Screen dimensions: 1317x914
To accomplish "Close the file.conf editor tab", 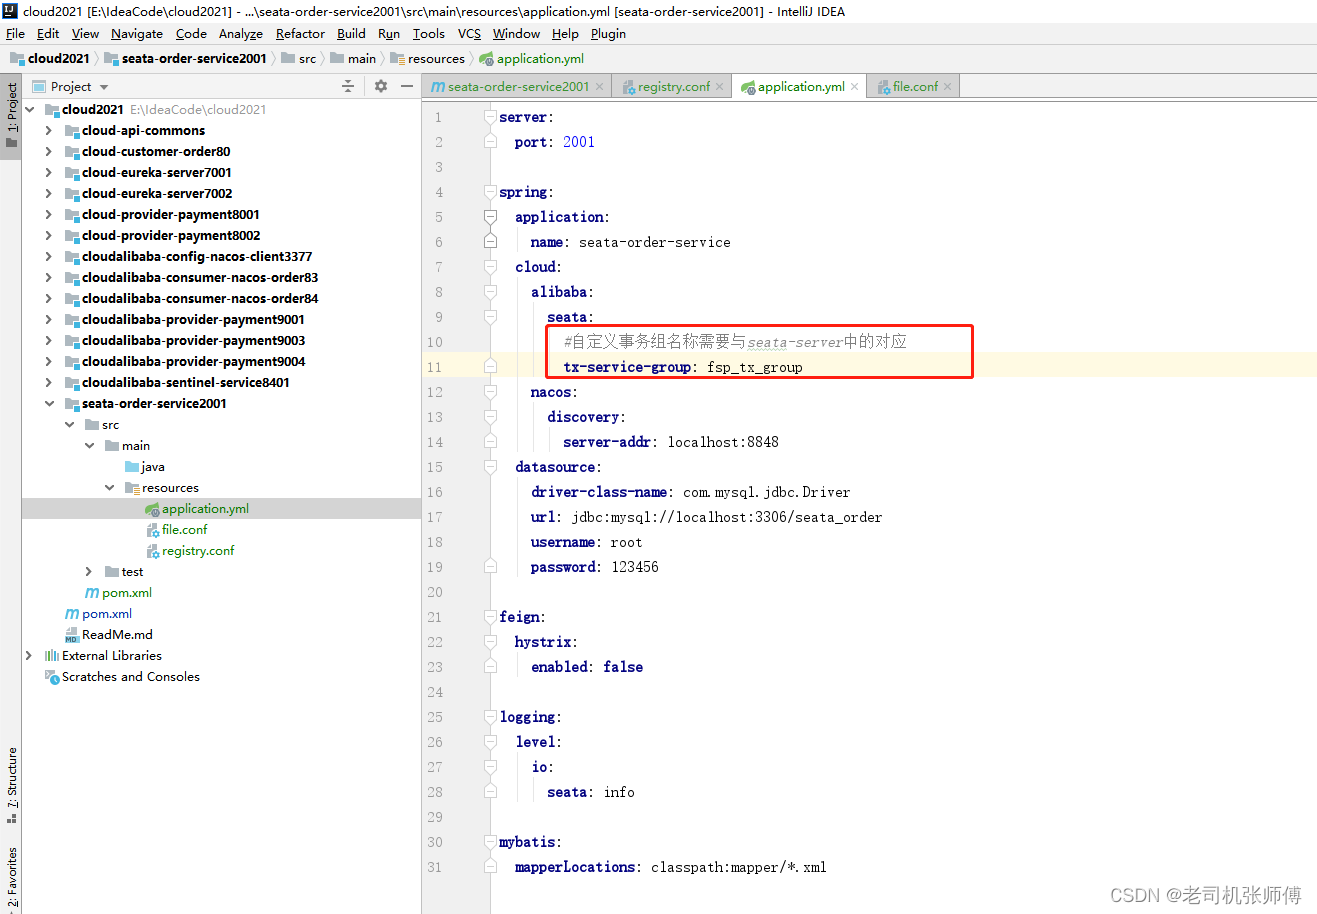I will click(x=948, y=87).
